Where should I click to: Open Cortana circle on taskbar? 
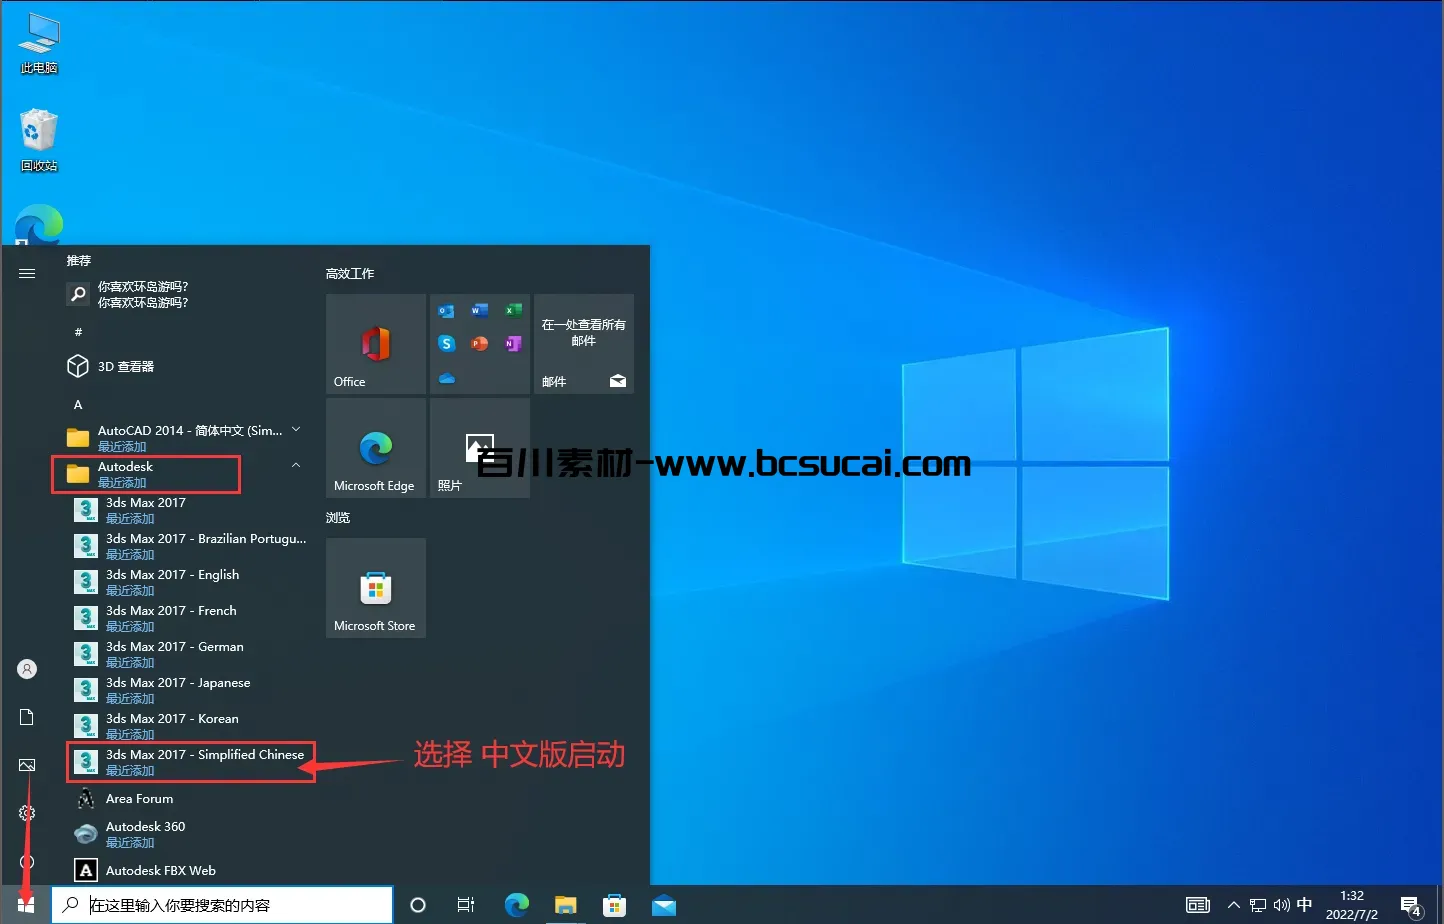(x=418, y=905)
